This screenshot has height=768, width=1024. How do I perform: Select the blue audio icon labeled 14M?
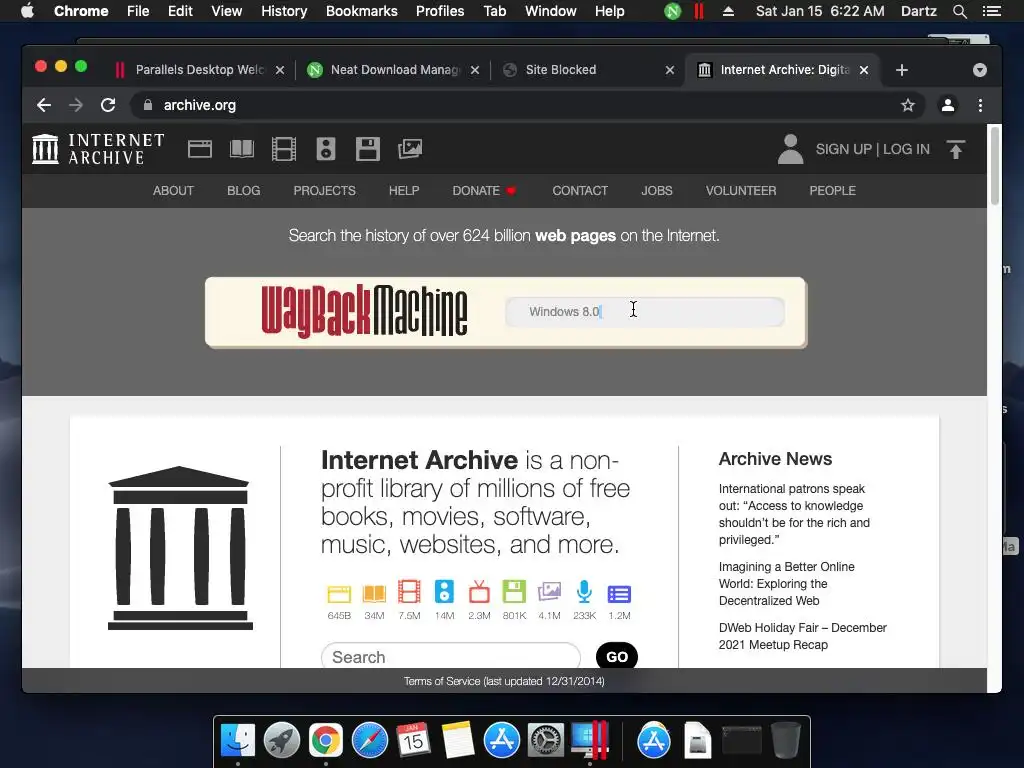[444, 592]
